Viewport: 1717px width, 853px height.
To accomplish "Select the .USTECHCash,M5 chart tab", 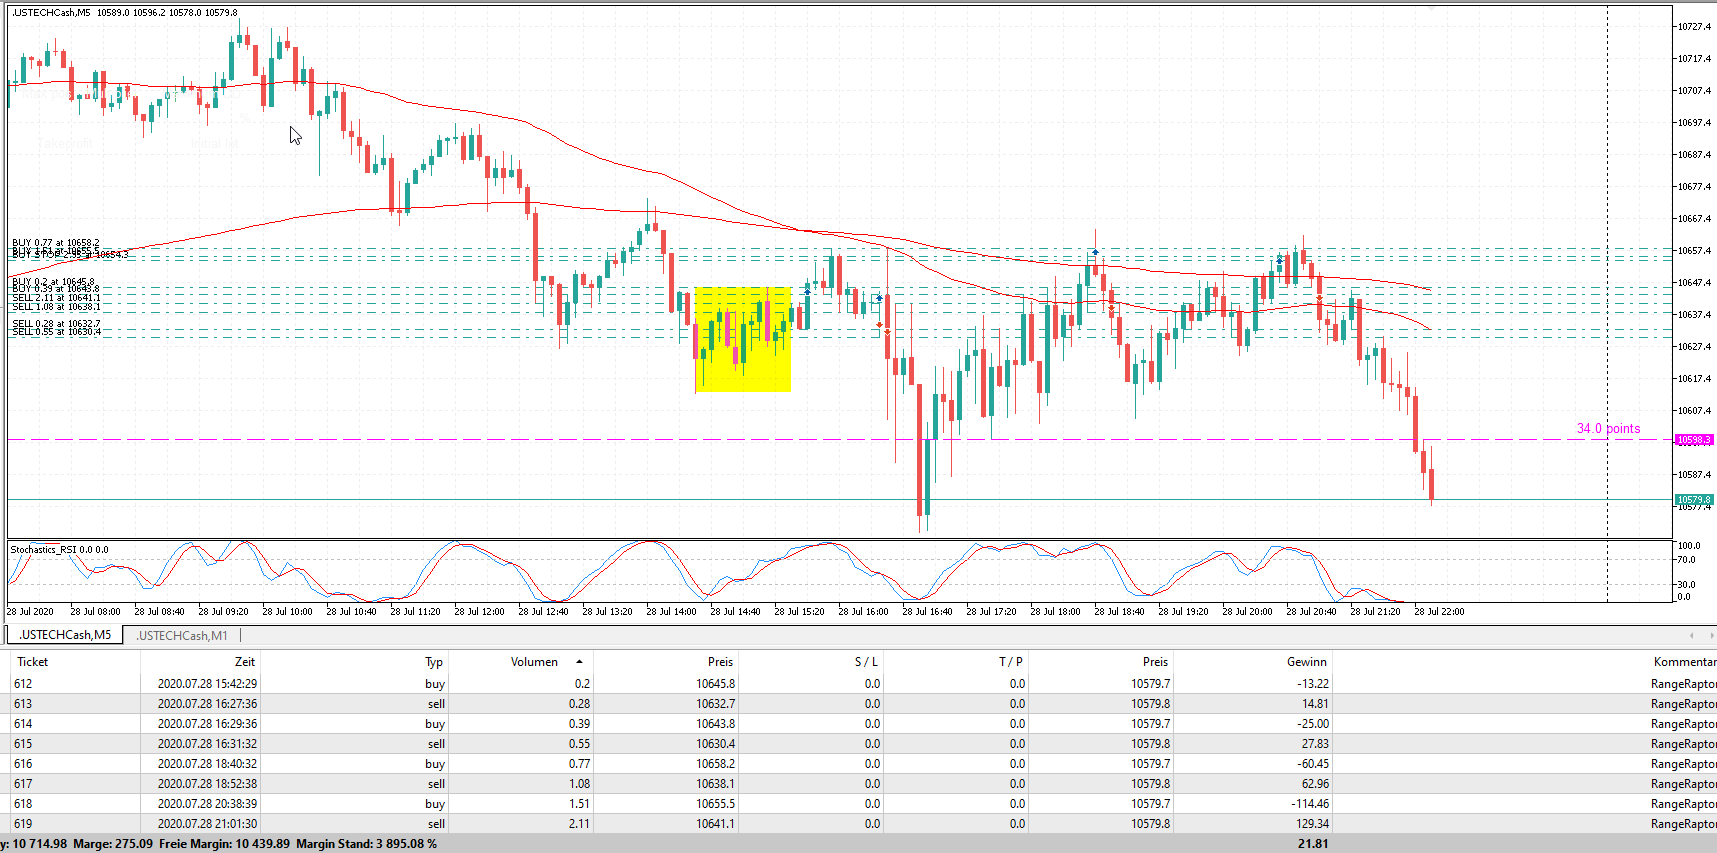I will pyautogui.click(x=65, y=635).
